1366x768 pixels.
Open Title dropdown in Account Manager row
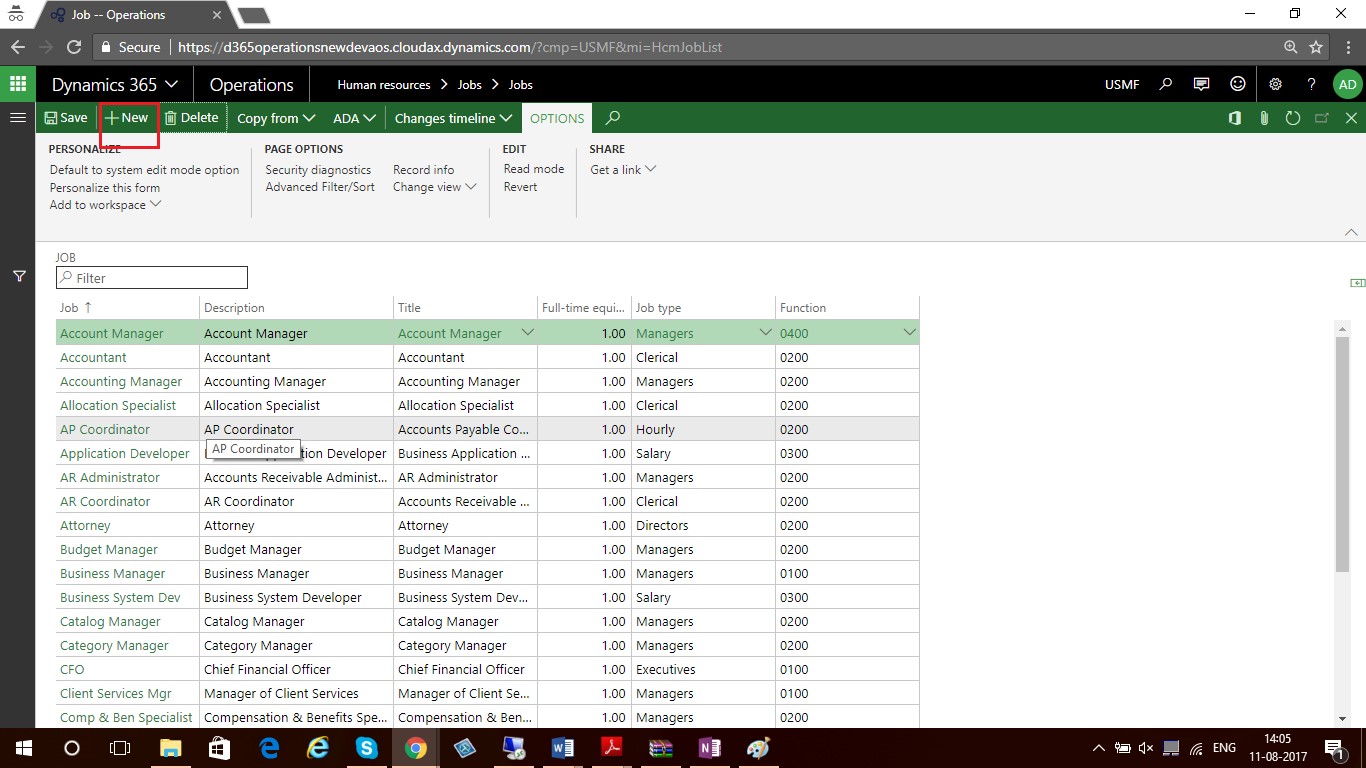528,333
